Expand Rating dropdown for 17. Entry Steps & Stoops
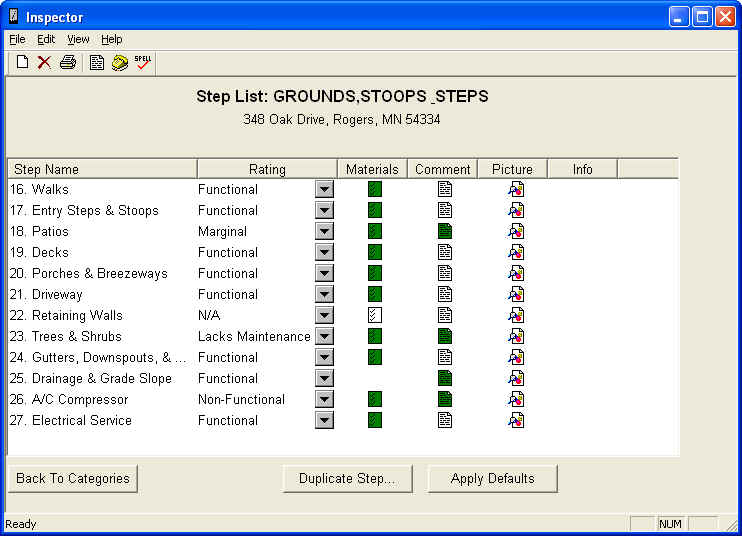742x536 pixels. 324,210
